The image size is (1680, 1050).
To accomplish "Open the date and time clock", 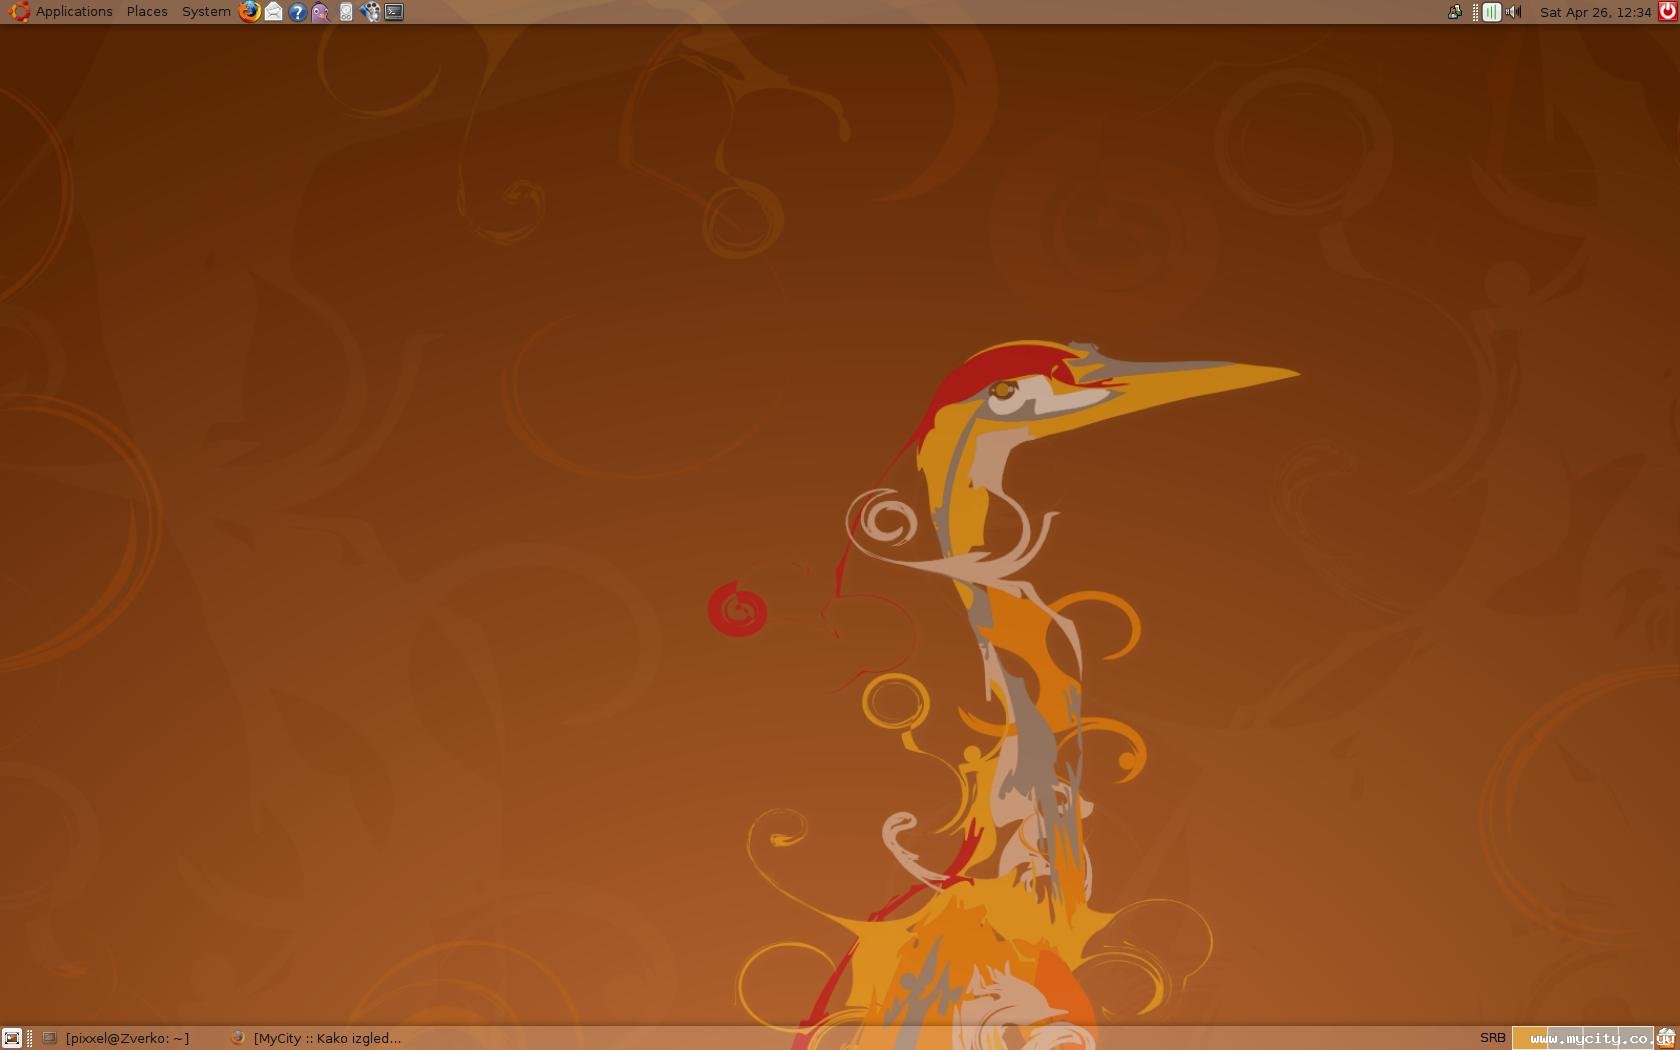I will [1595, 12].
